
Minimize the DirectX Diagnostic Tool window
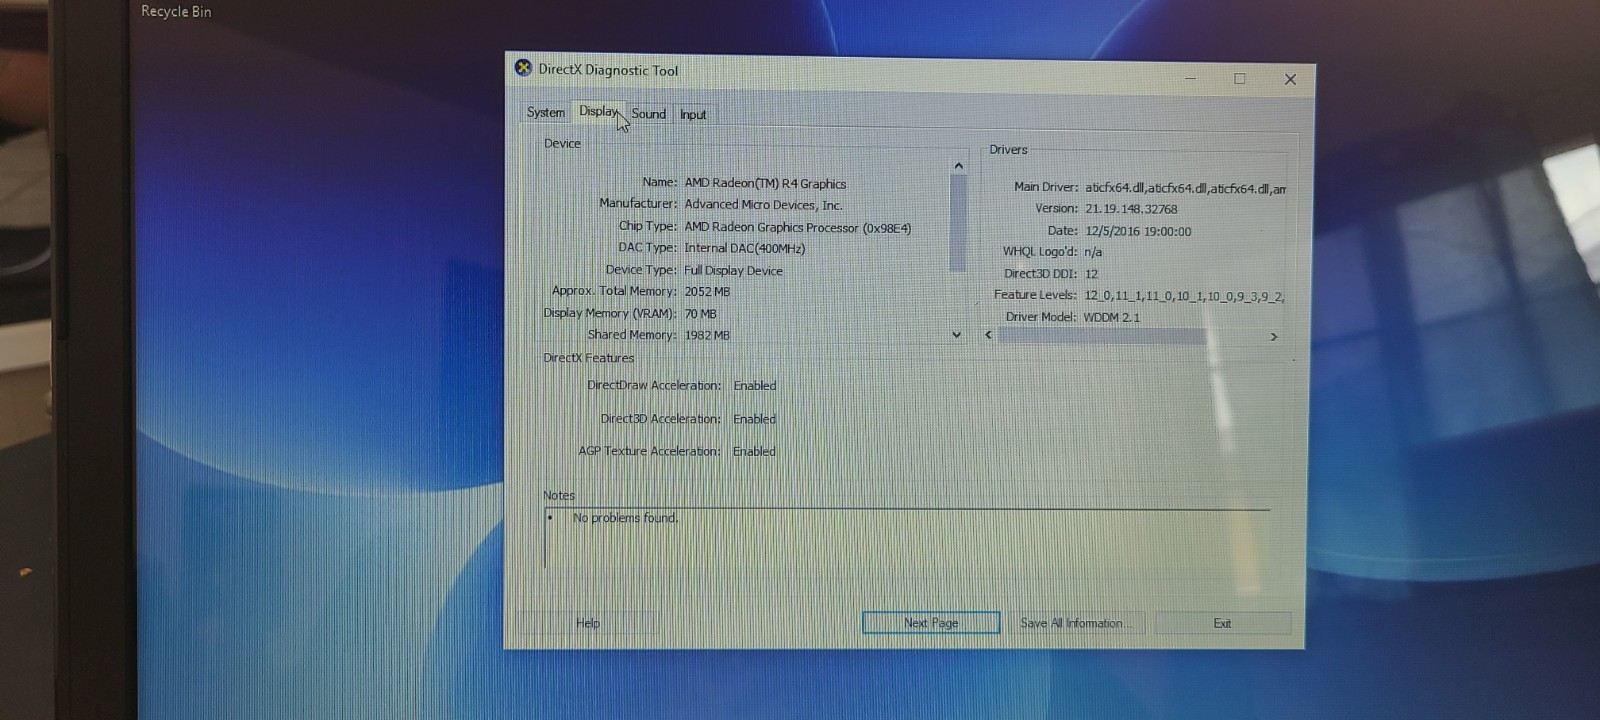point(1190,78)
